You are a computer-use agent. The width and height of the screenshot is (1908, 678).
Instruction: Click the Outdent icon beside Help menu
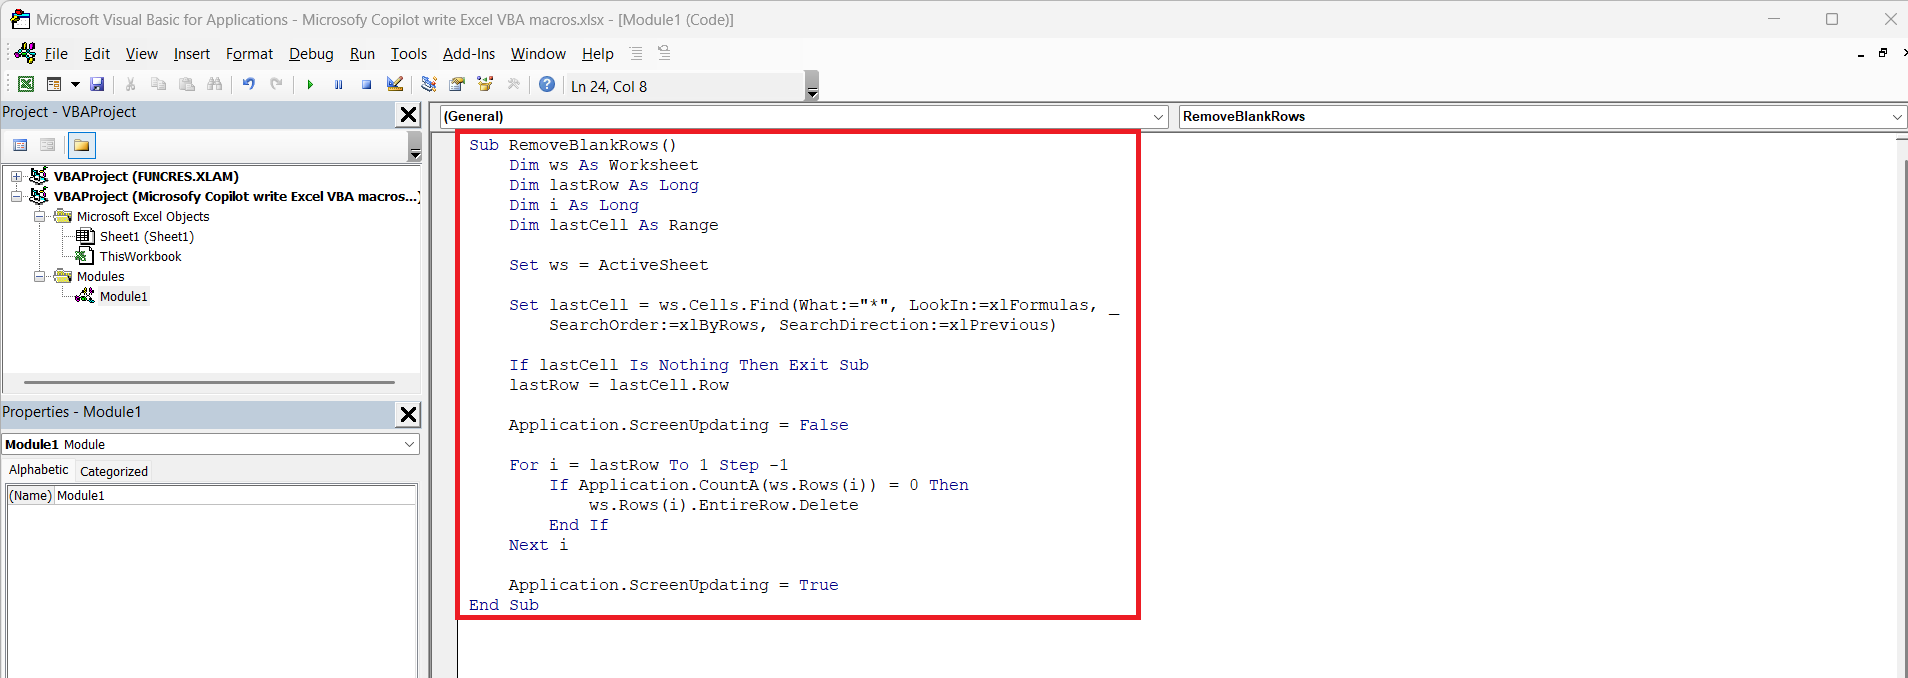664,53
